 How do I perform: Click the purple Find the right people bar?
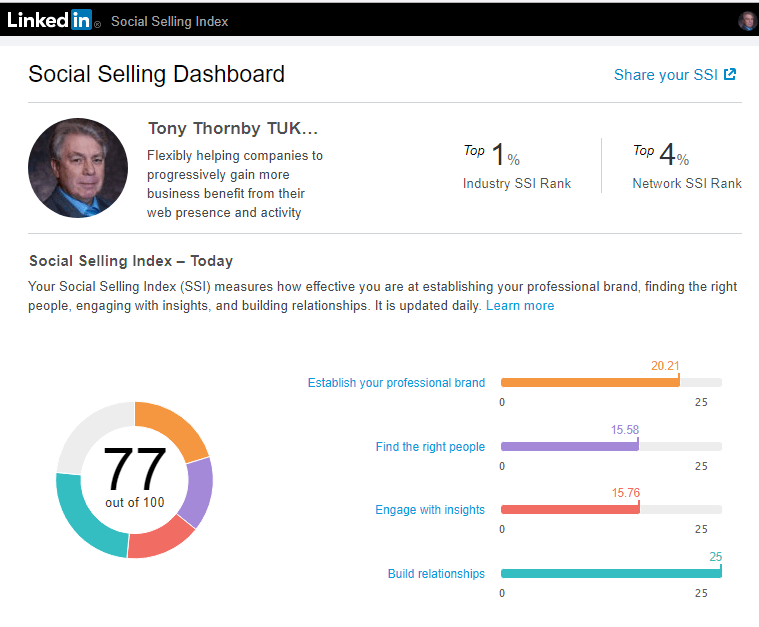(569, 446)
